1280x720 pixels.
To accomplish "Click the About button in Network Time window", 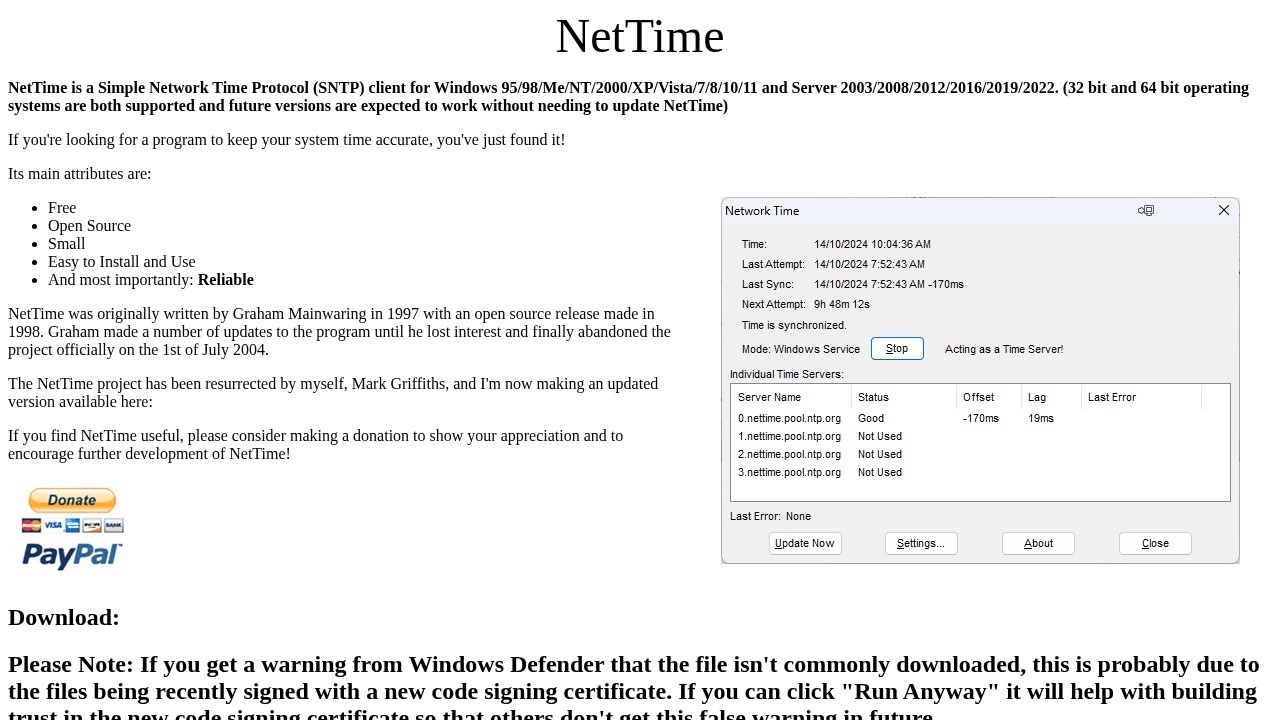I will pyautogui.click(x=1038, y=543).
